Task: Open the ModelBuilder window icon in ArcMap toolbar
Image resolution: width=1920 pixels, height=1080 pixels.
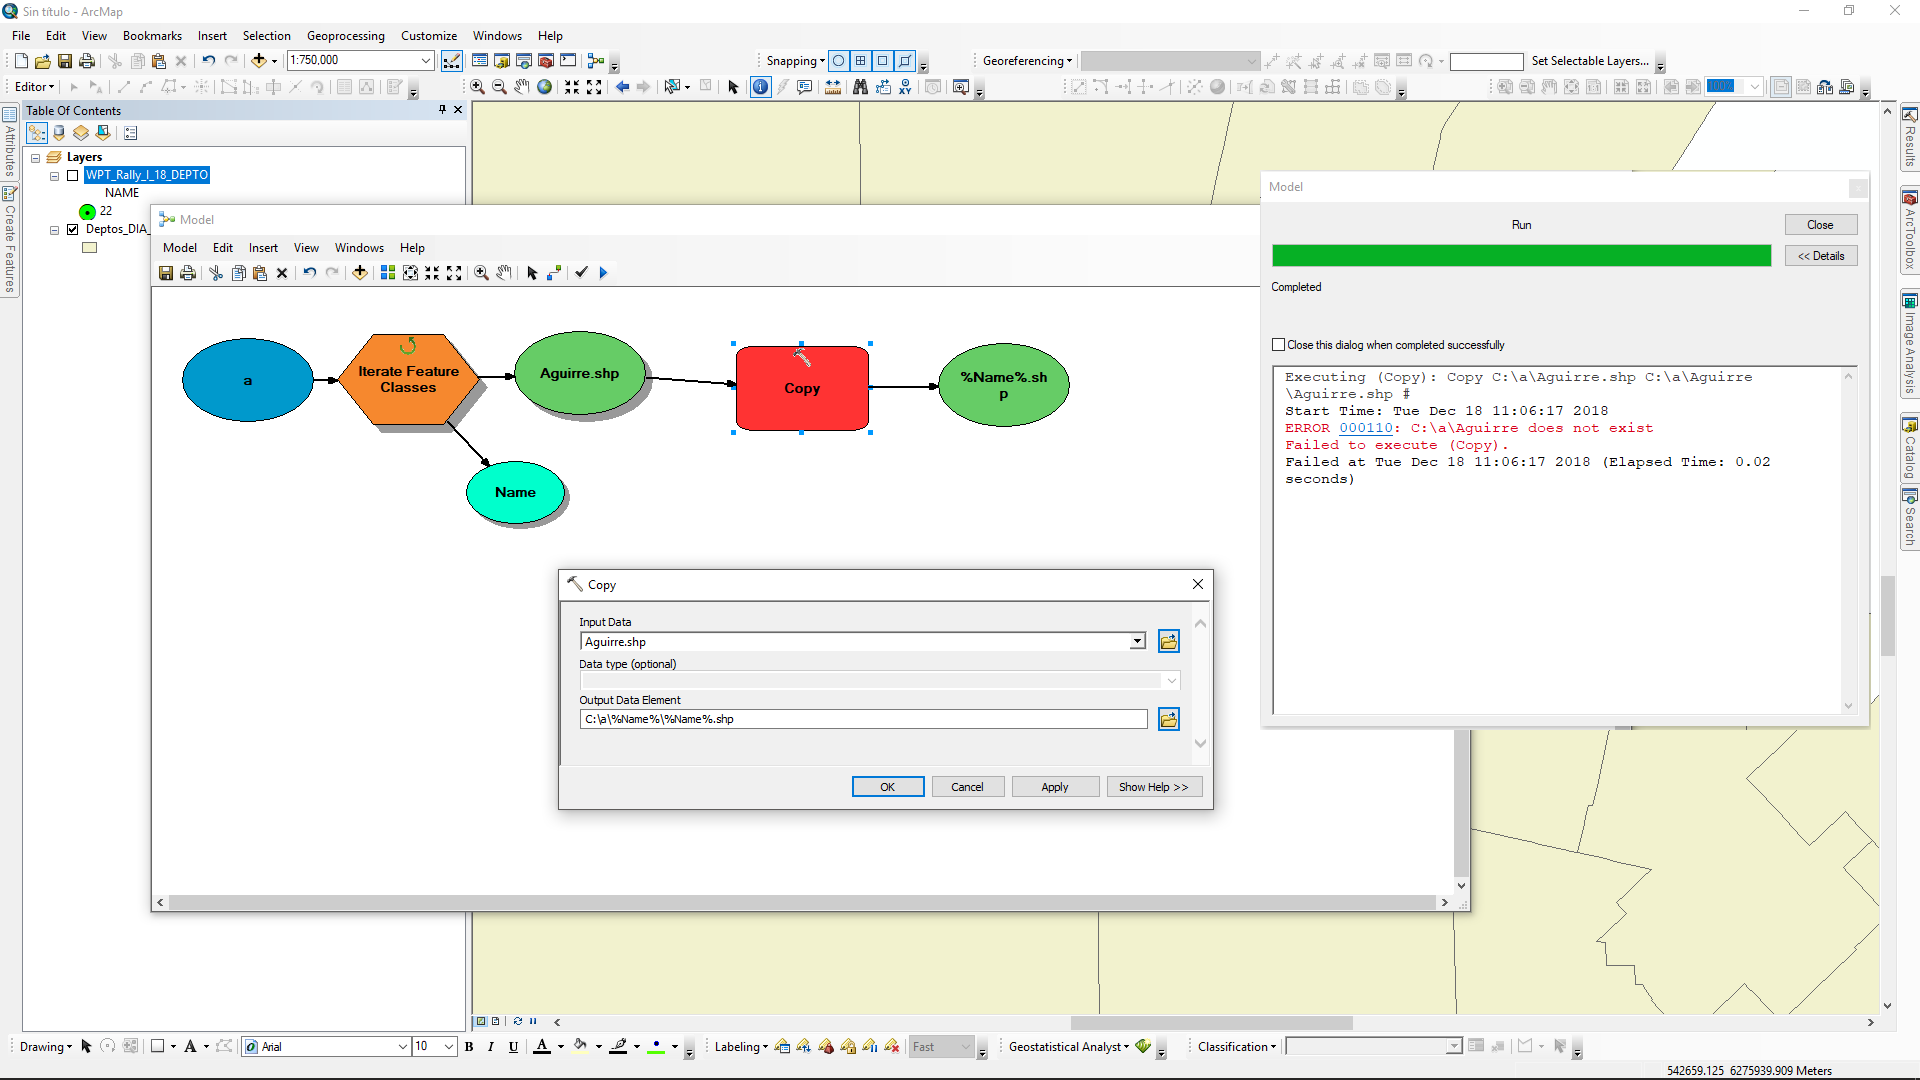Action: pyautogui.click(x=596, y=61)
